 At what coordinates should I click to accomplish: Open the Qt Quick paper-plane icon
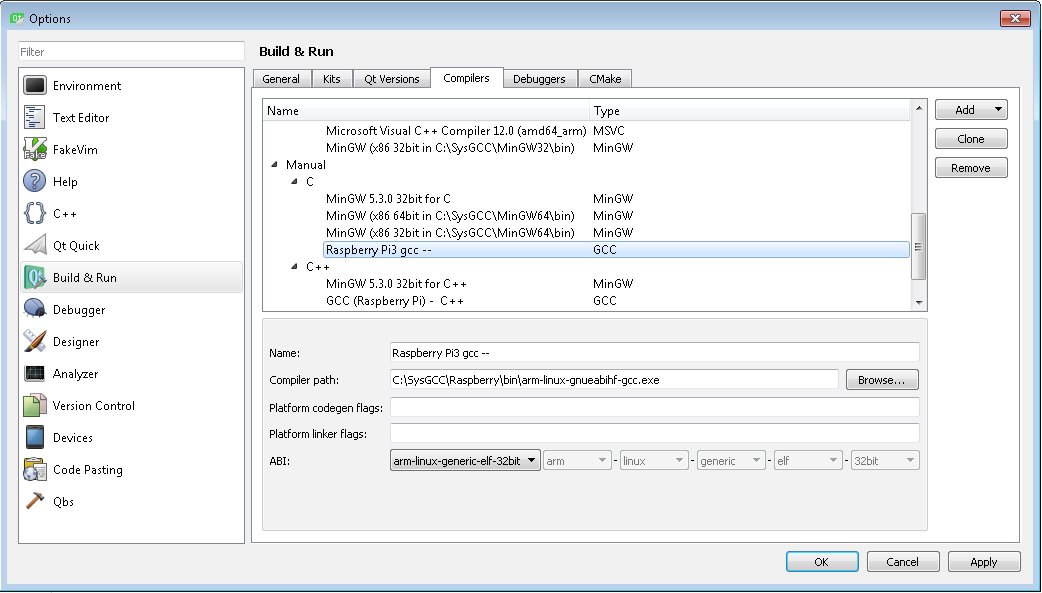click(x=35, y=245)
